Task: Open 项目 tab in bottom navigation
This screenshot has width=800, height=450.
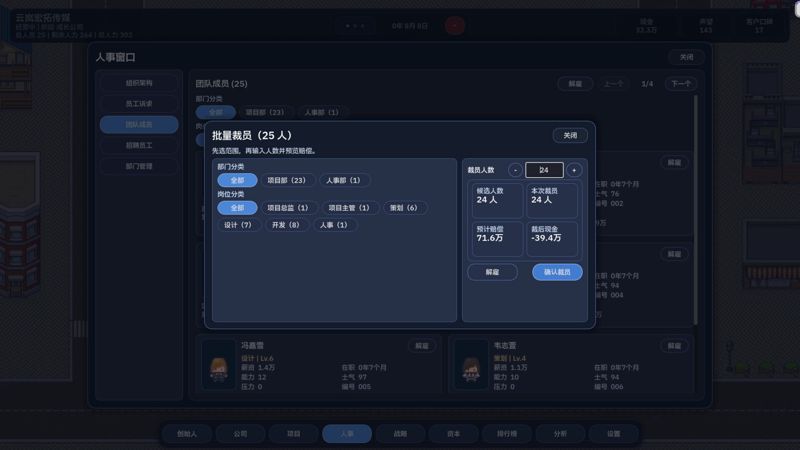Action: click(x=293, y=434)
